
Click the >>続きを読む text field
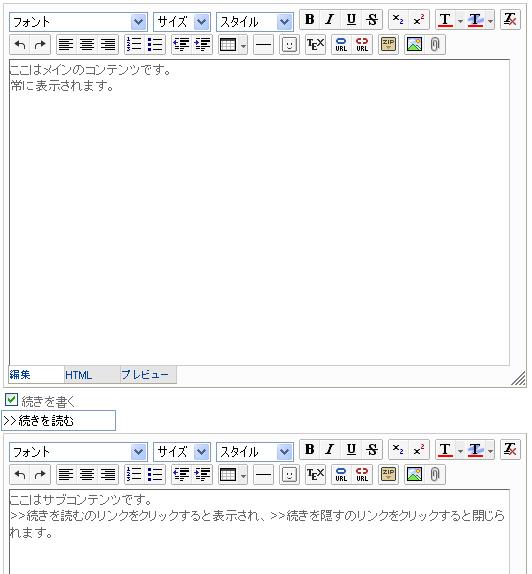click(x=59, y=421)
